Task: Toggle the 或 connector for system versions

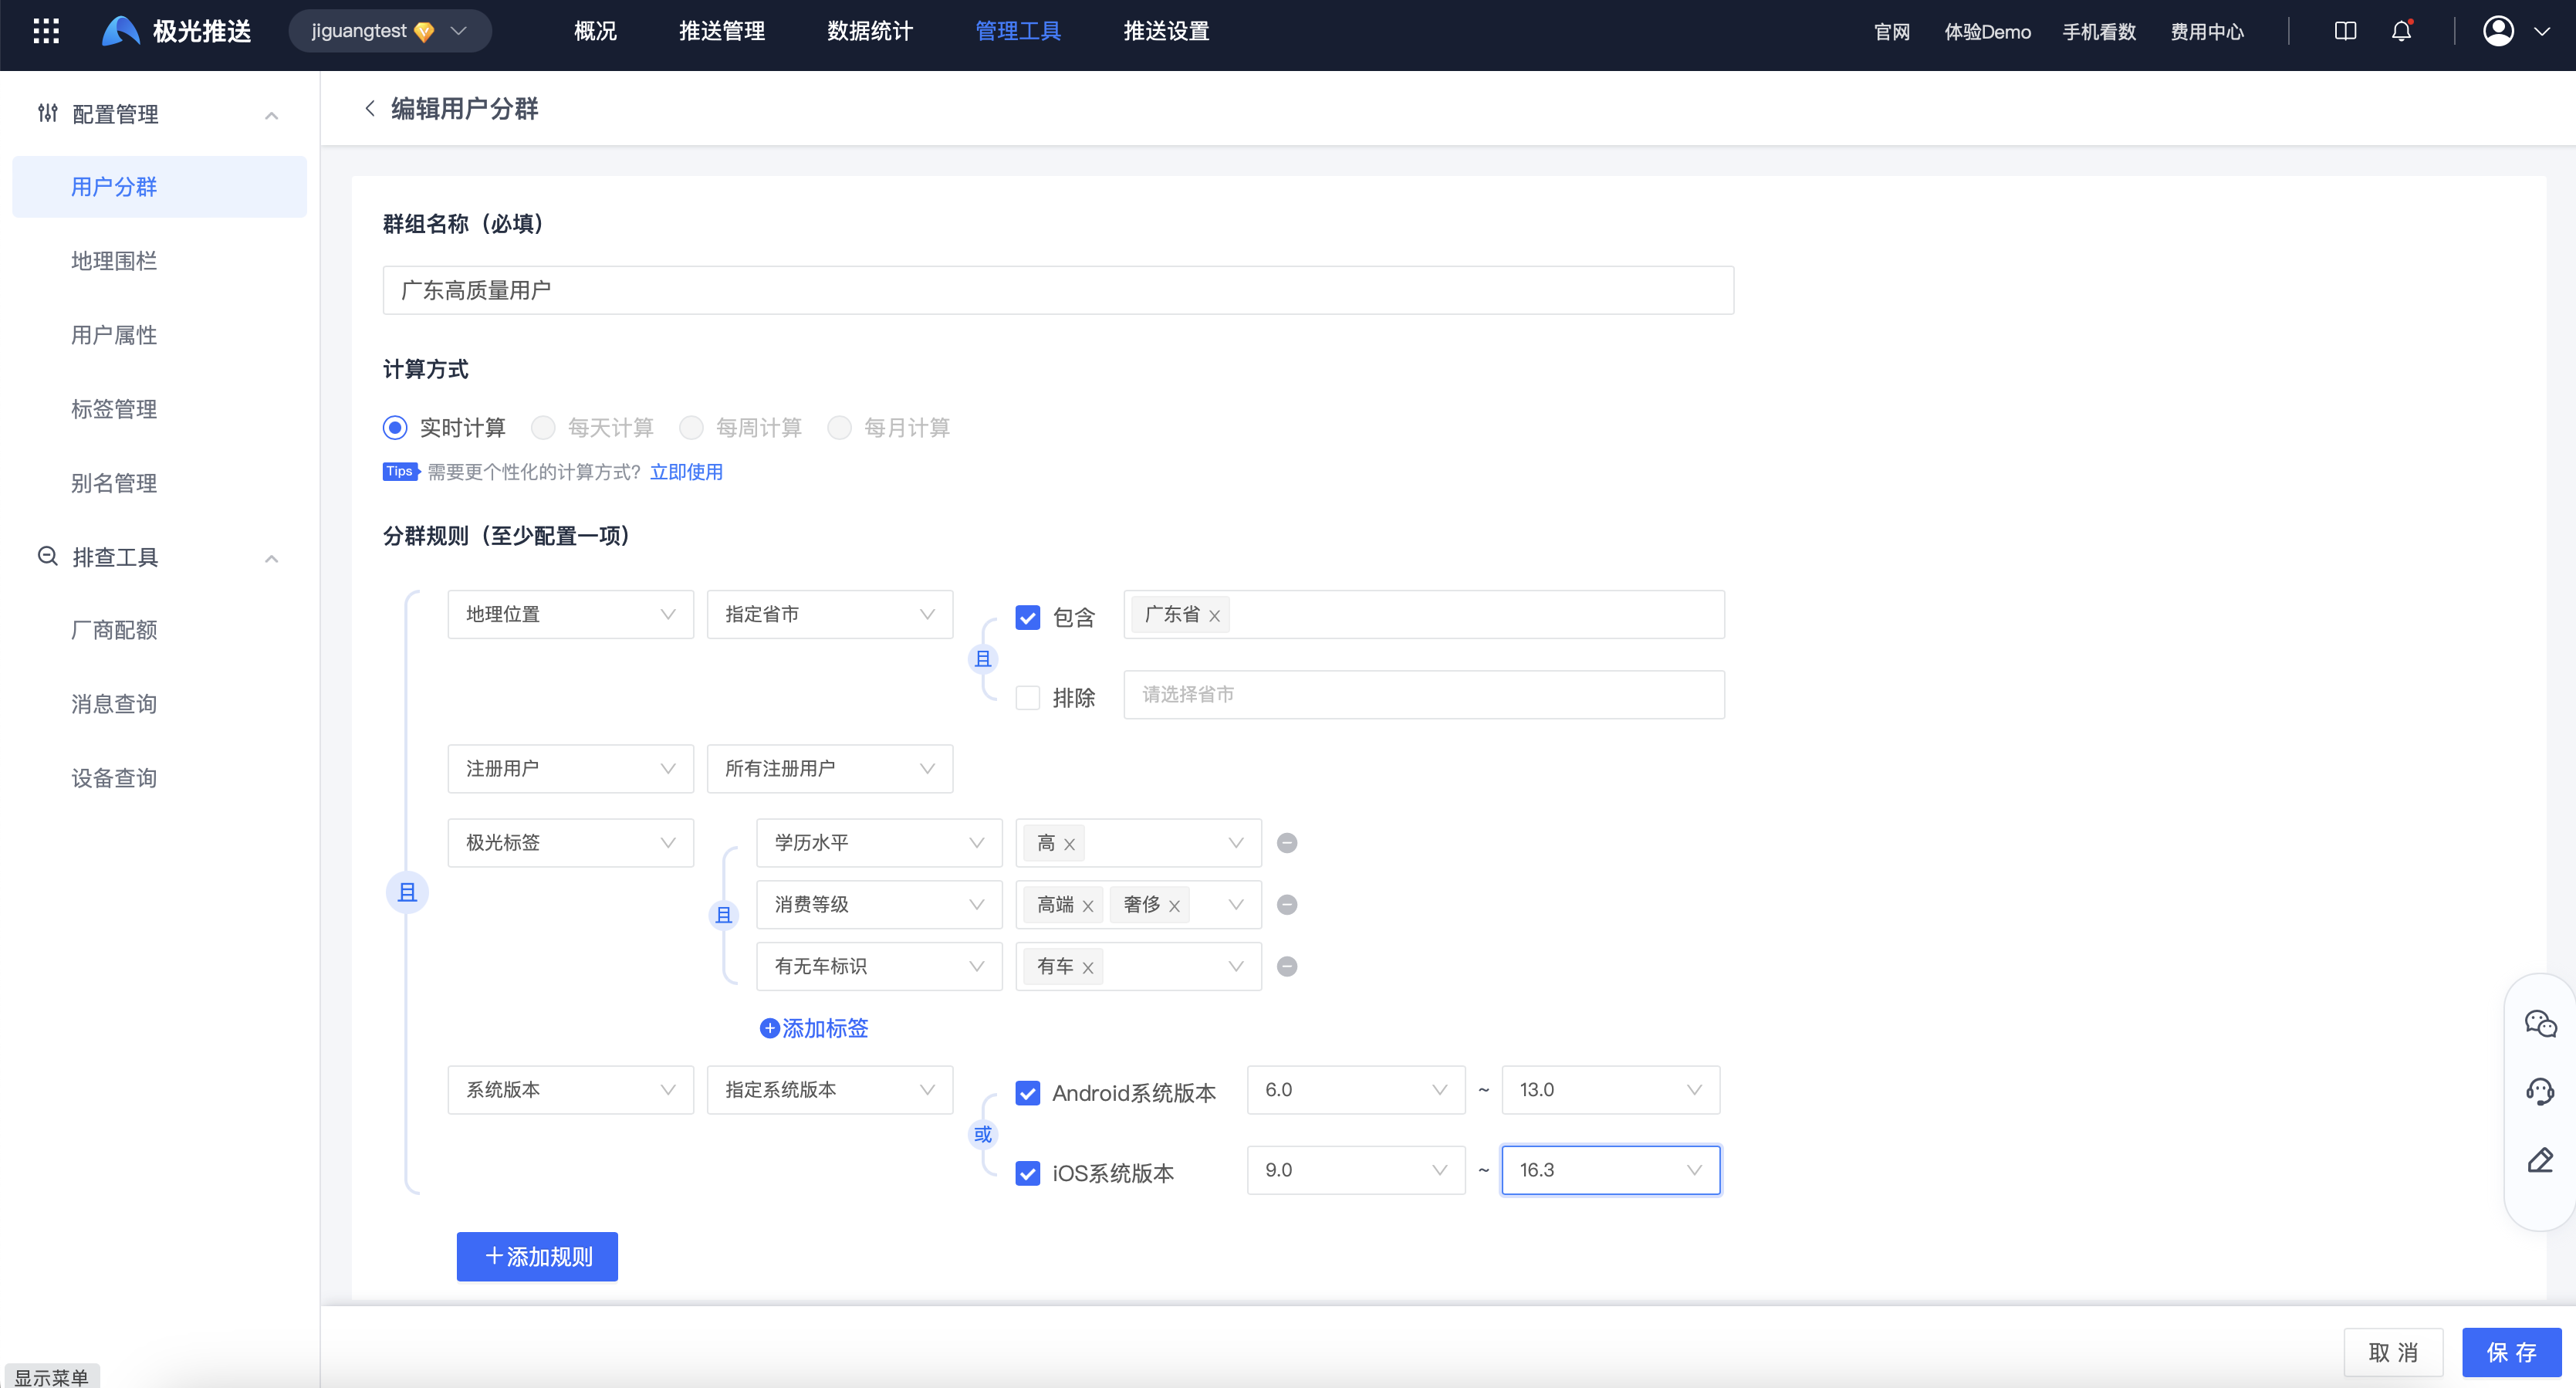Action: point(983,1134)
